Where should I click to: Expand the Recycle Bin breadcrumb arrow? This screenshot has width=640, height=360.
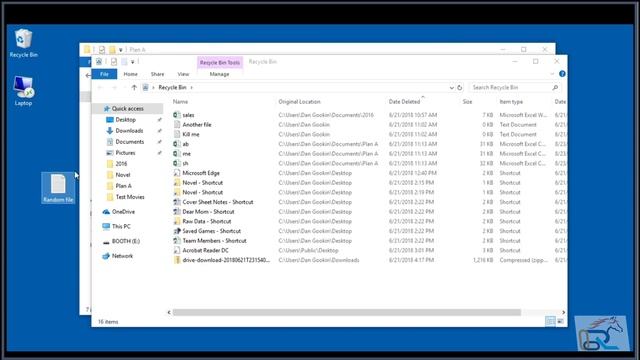click(x=191, y=87)
